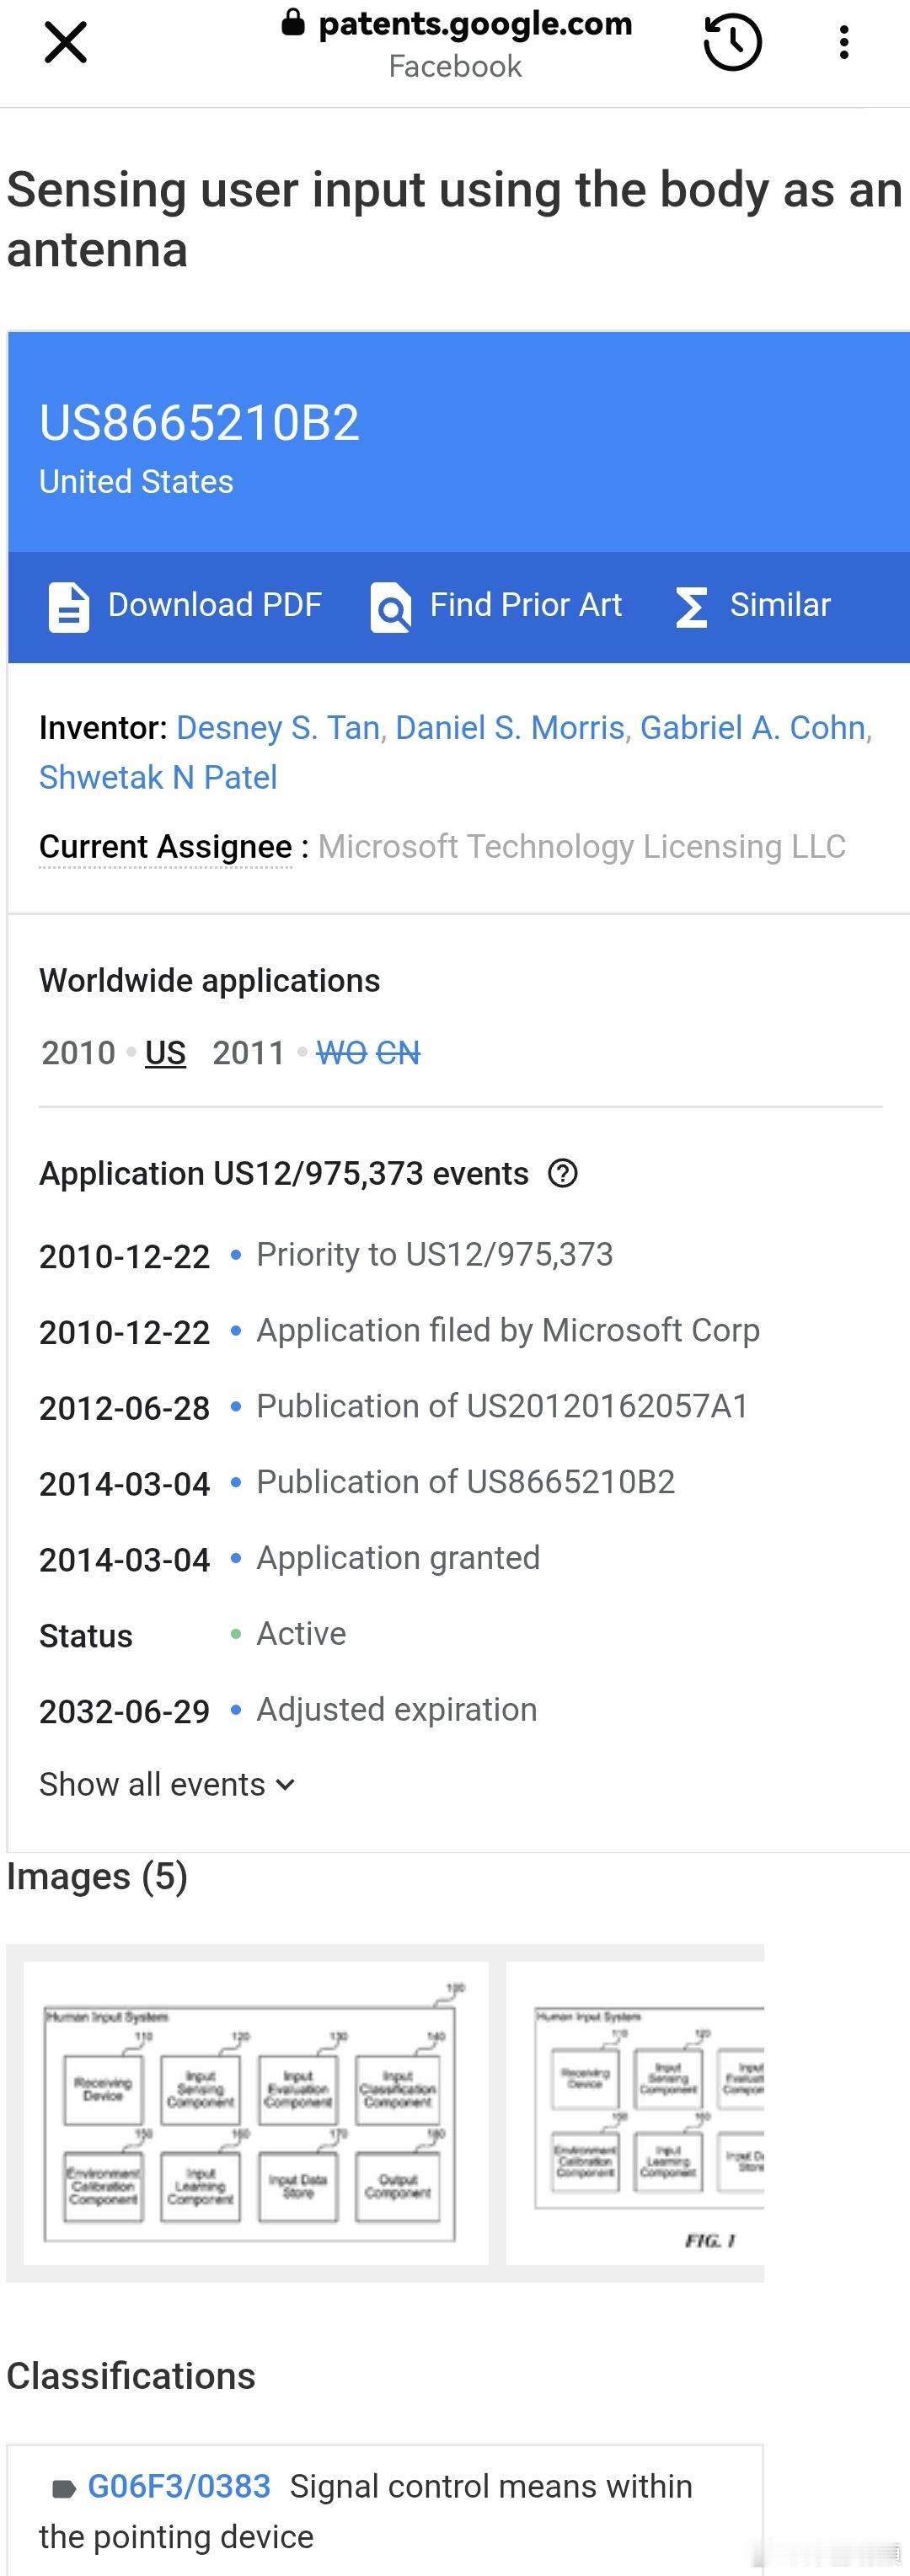This screenshot has height=2576, width=910.
Task: Open the first patent figure thumbnail
Action: coord(255,2112)
